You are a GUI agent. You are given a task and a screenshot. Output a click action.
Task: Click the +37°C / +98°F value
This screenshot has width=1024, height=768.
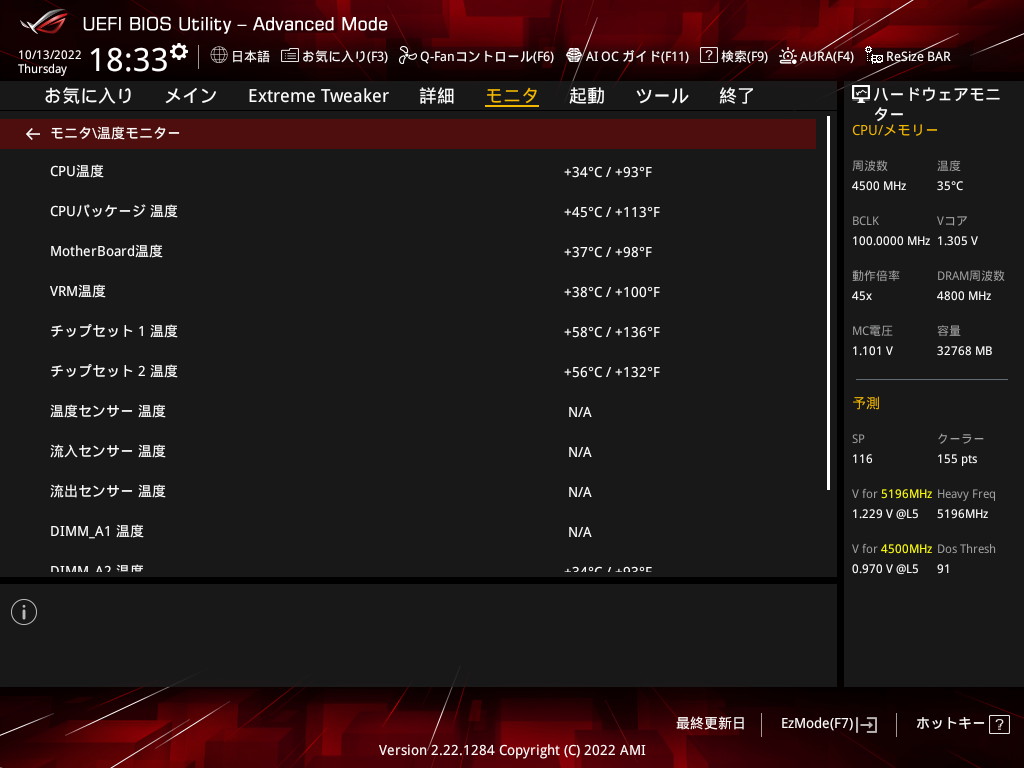(608, 252)
